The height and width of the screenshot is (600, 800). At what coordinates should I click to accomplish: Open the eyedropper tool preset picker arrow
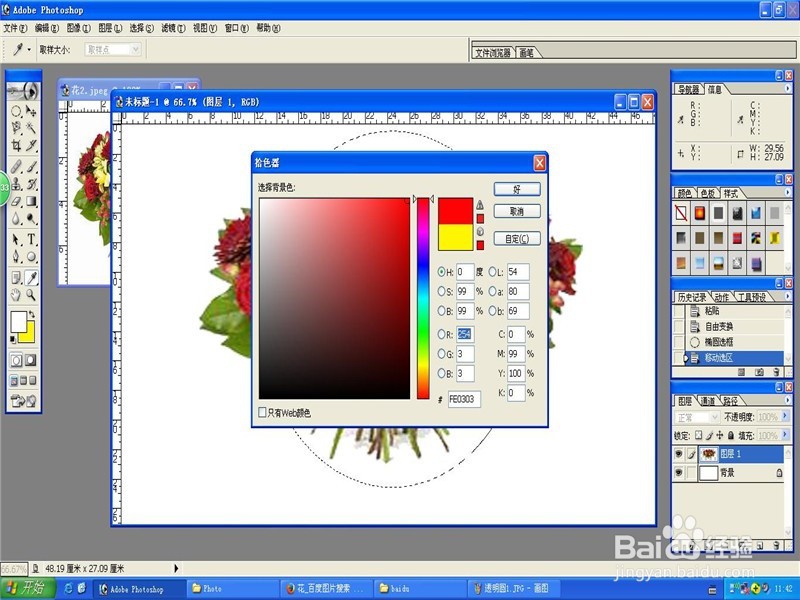click(x=29, y=49)
